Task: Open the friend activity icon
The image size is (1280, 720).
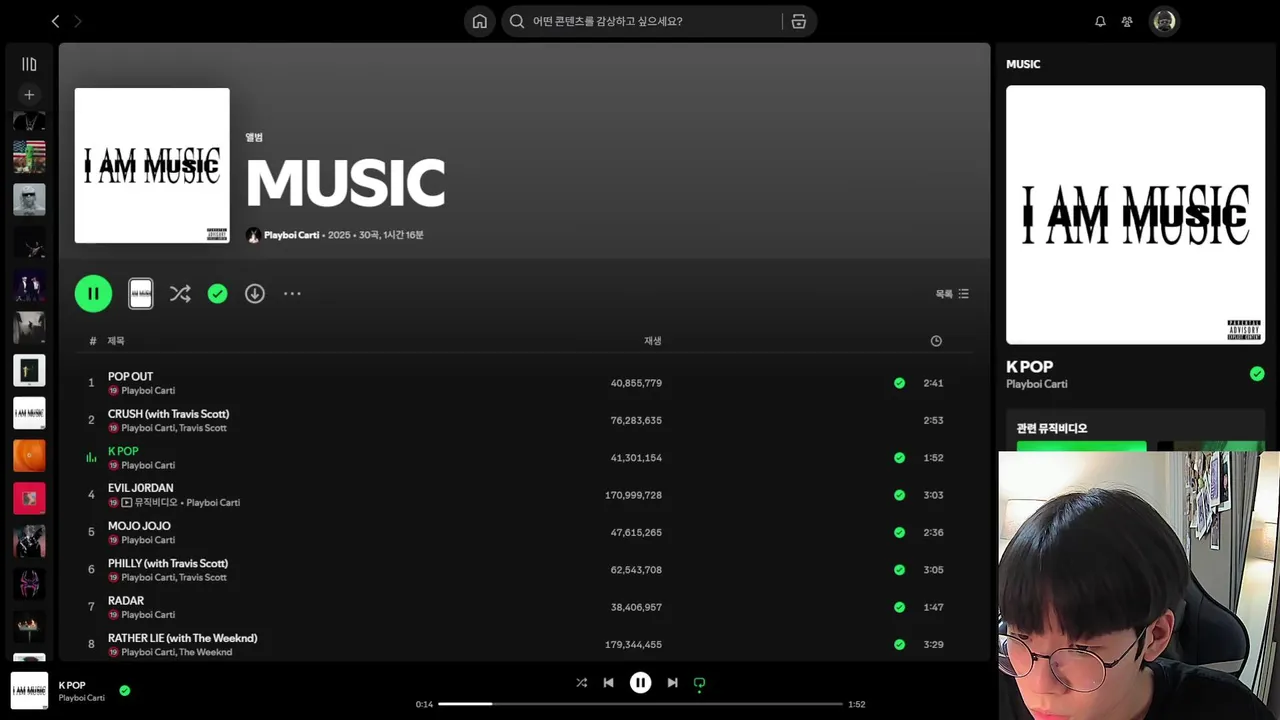Action: pos(1127,21)
